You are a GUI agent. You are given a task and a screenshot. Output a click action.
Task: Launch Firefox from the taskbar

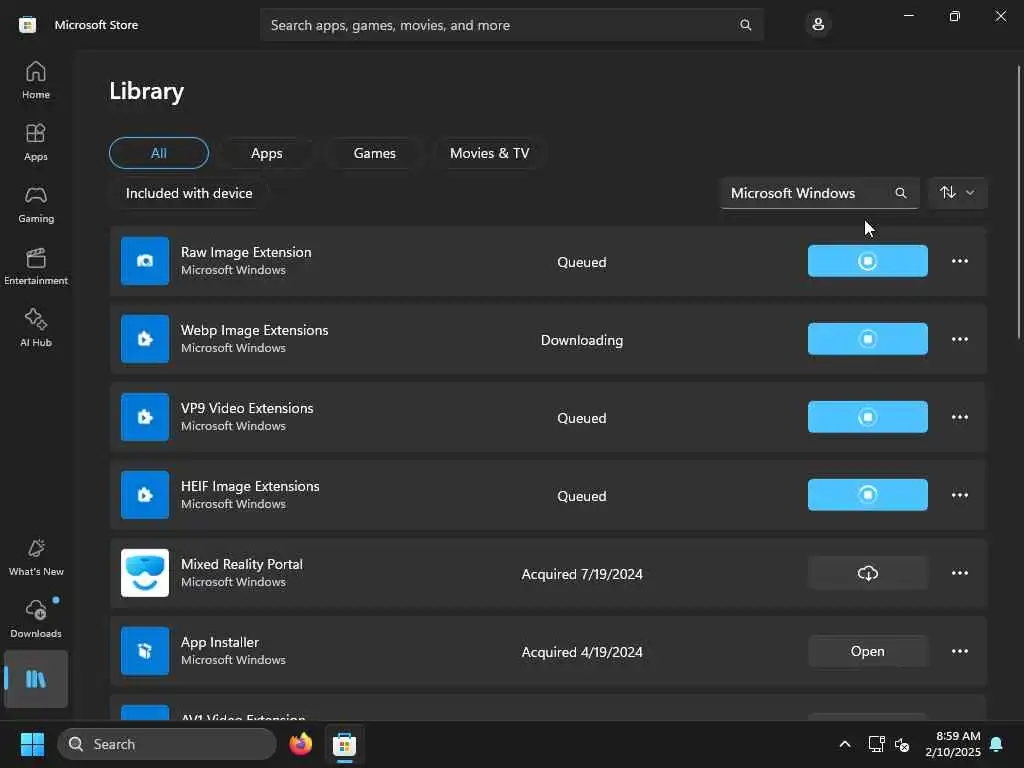point(300,744)
